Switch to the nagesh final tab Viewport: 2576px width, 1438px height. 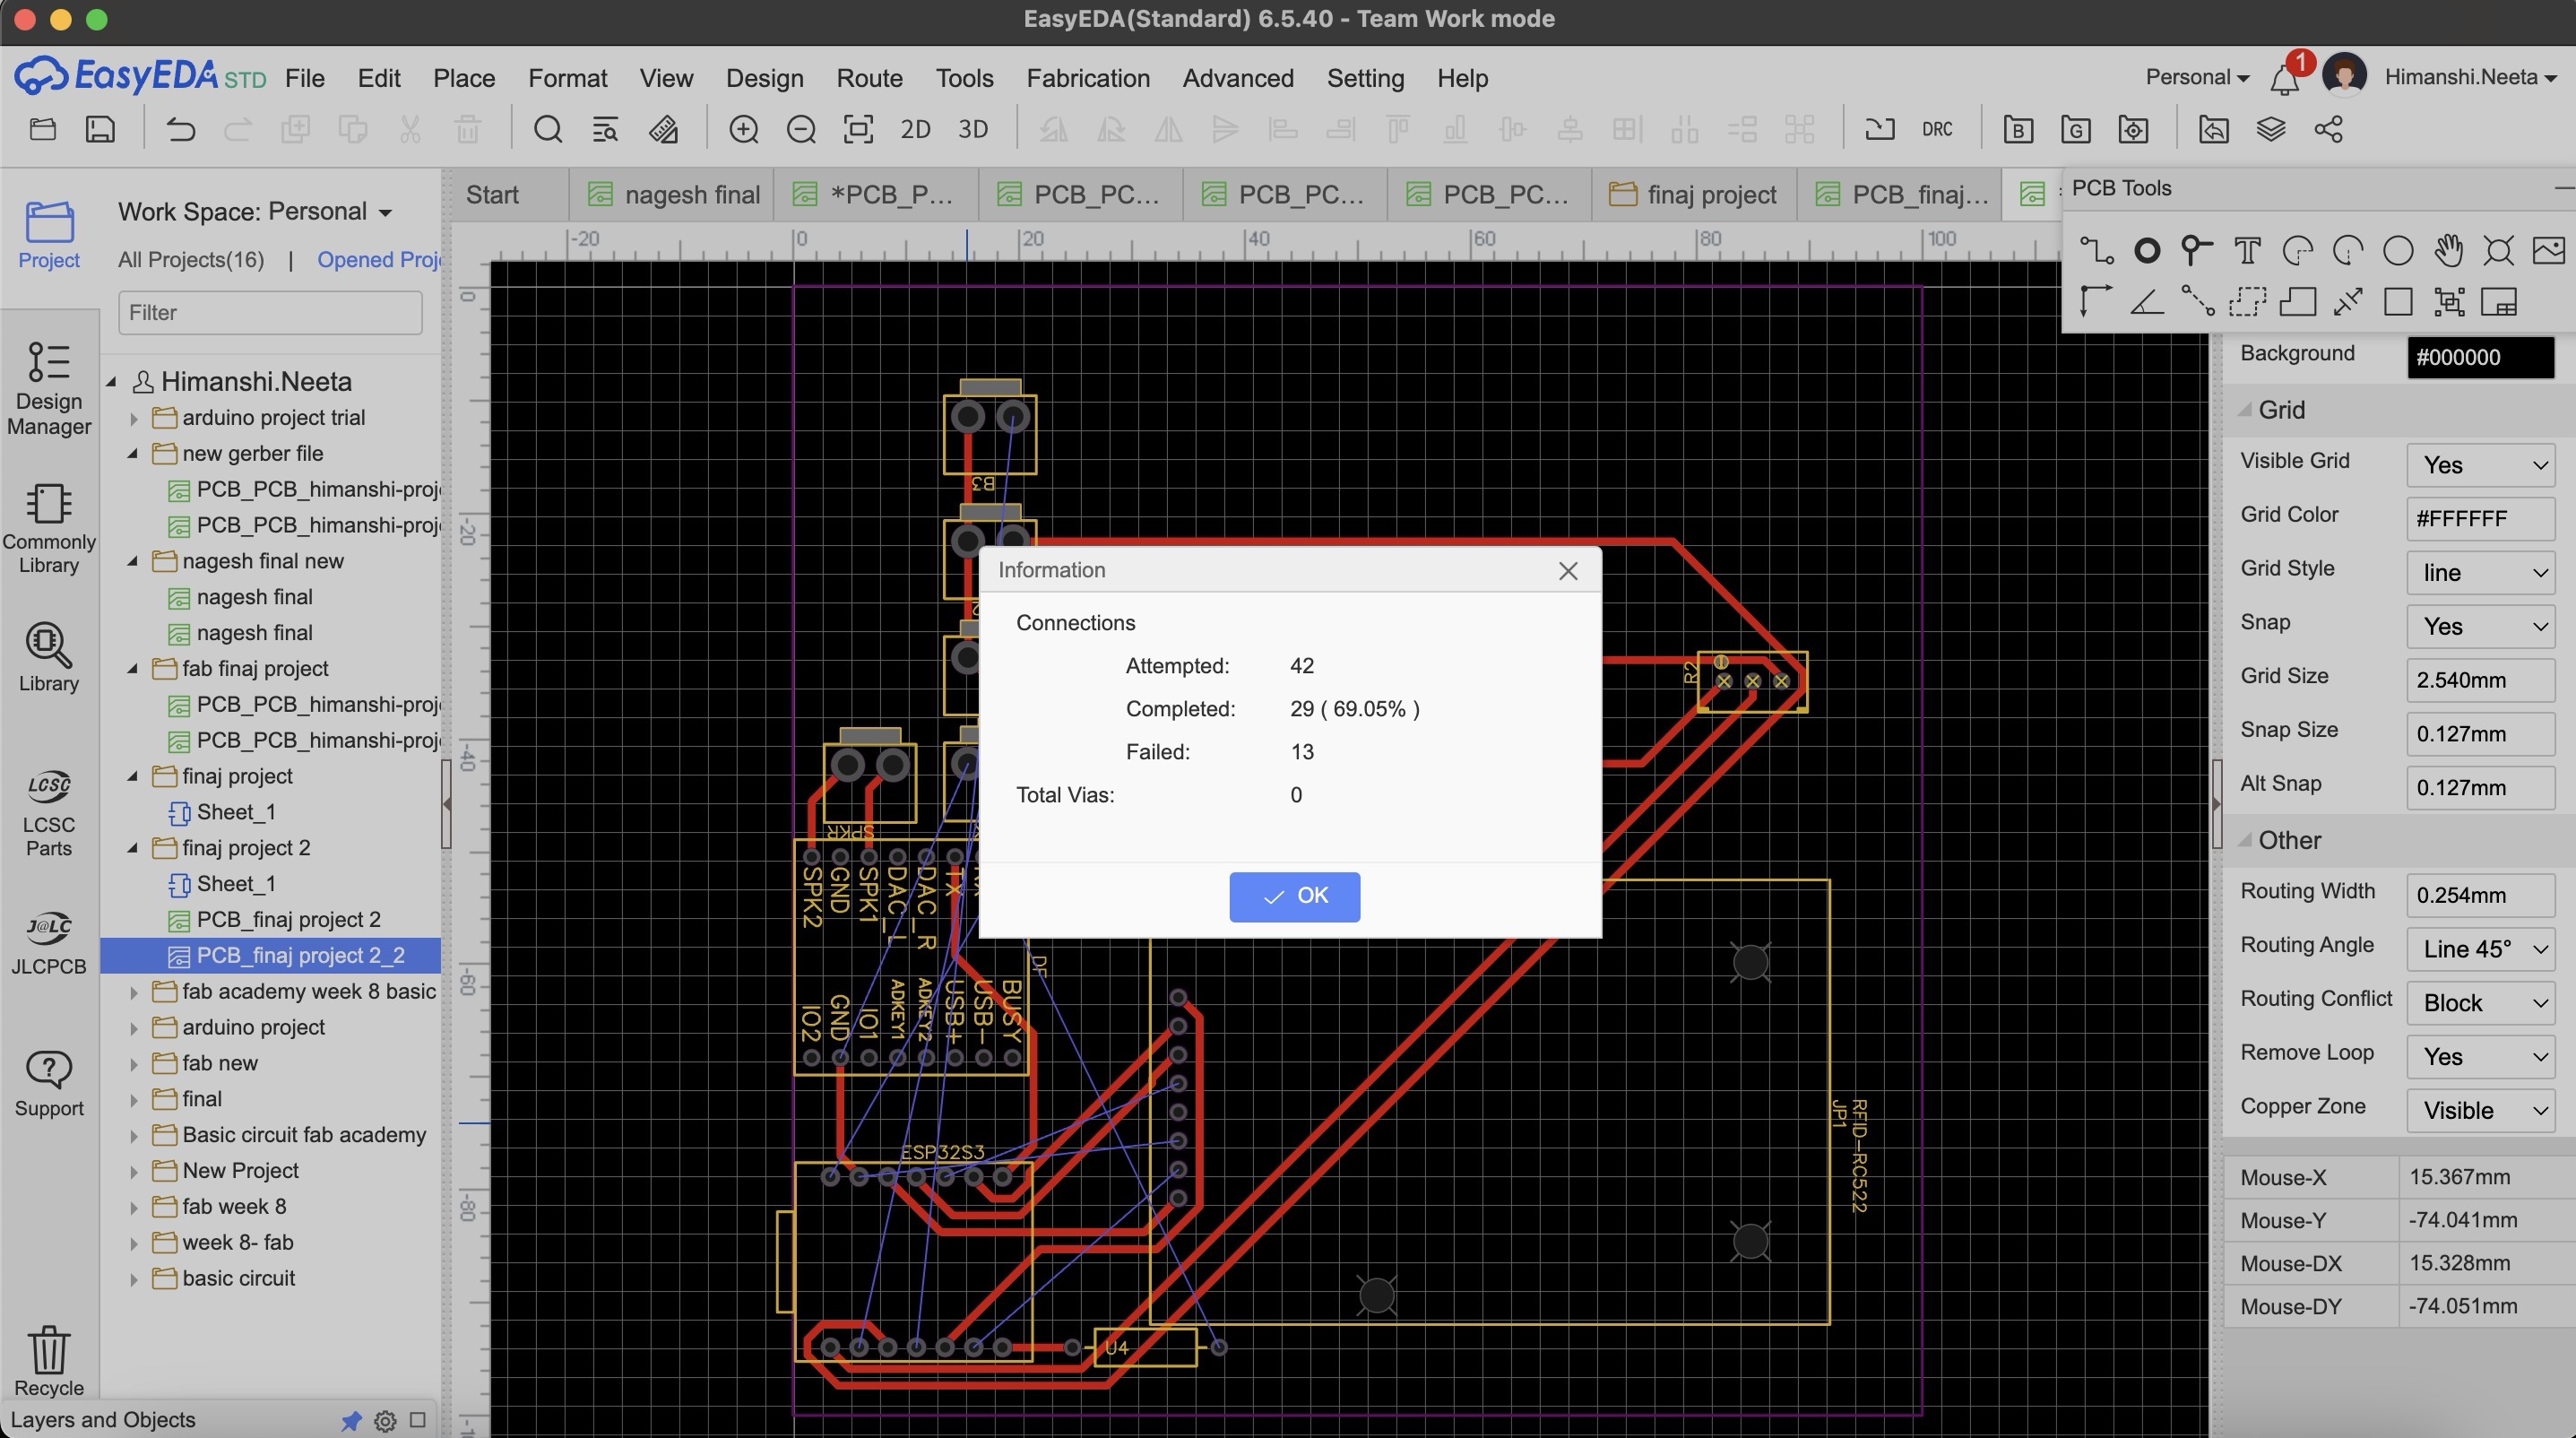(674, 194)
